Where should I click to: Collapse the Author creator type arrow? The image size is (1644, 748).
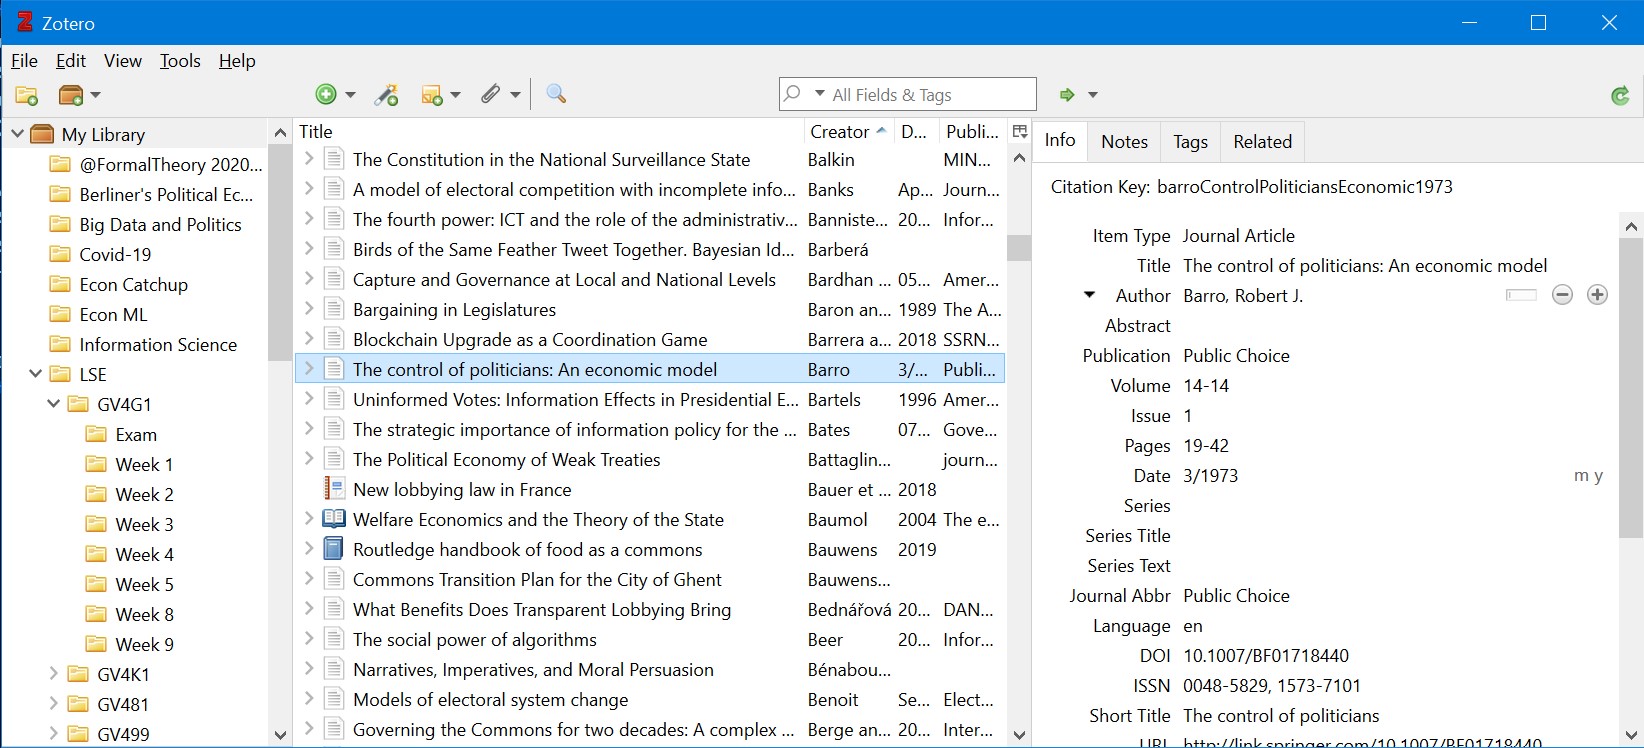point(1089,295)
